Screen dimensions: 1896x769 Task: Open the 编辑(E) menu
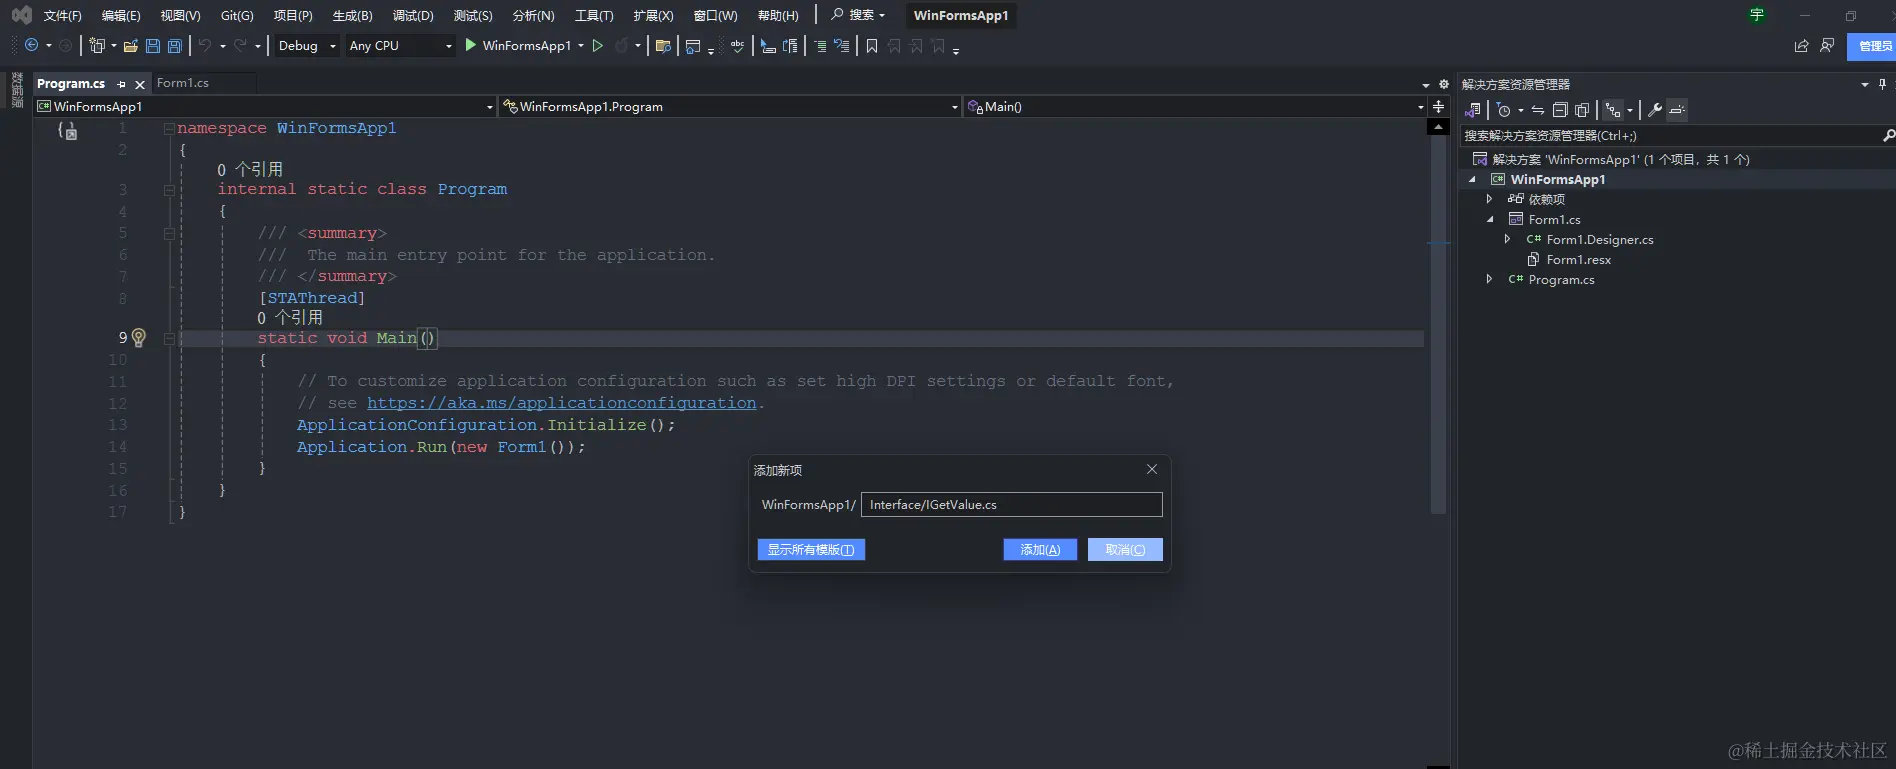121,15
